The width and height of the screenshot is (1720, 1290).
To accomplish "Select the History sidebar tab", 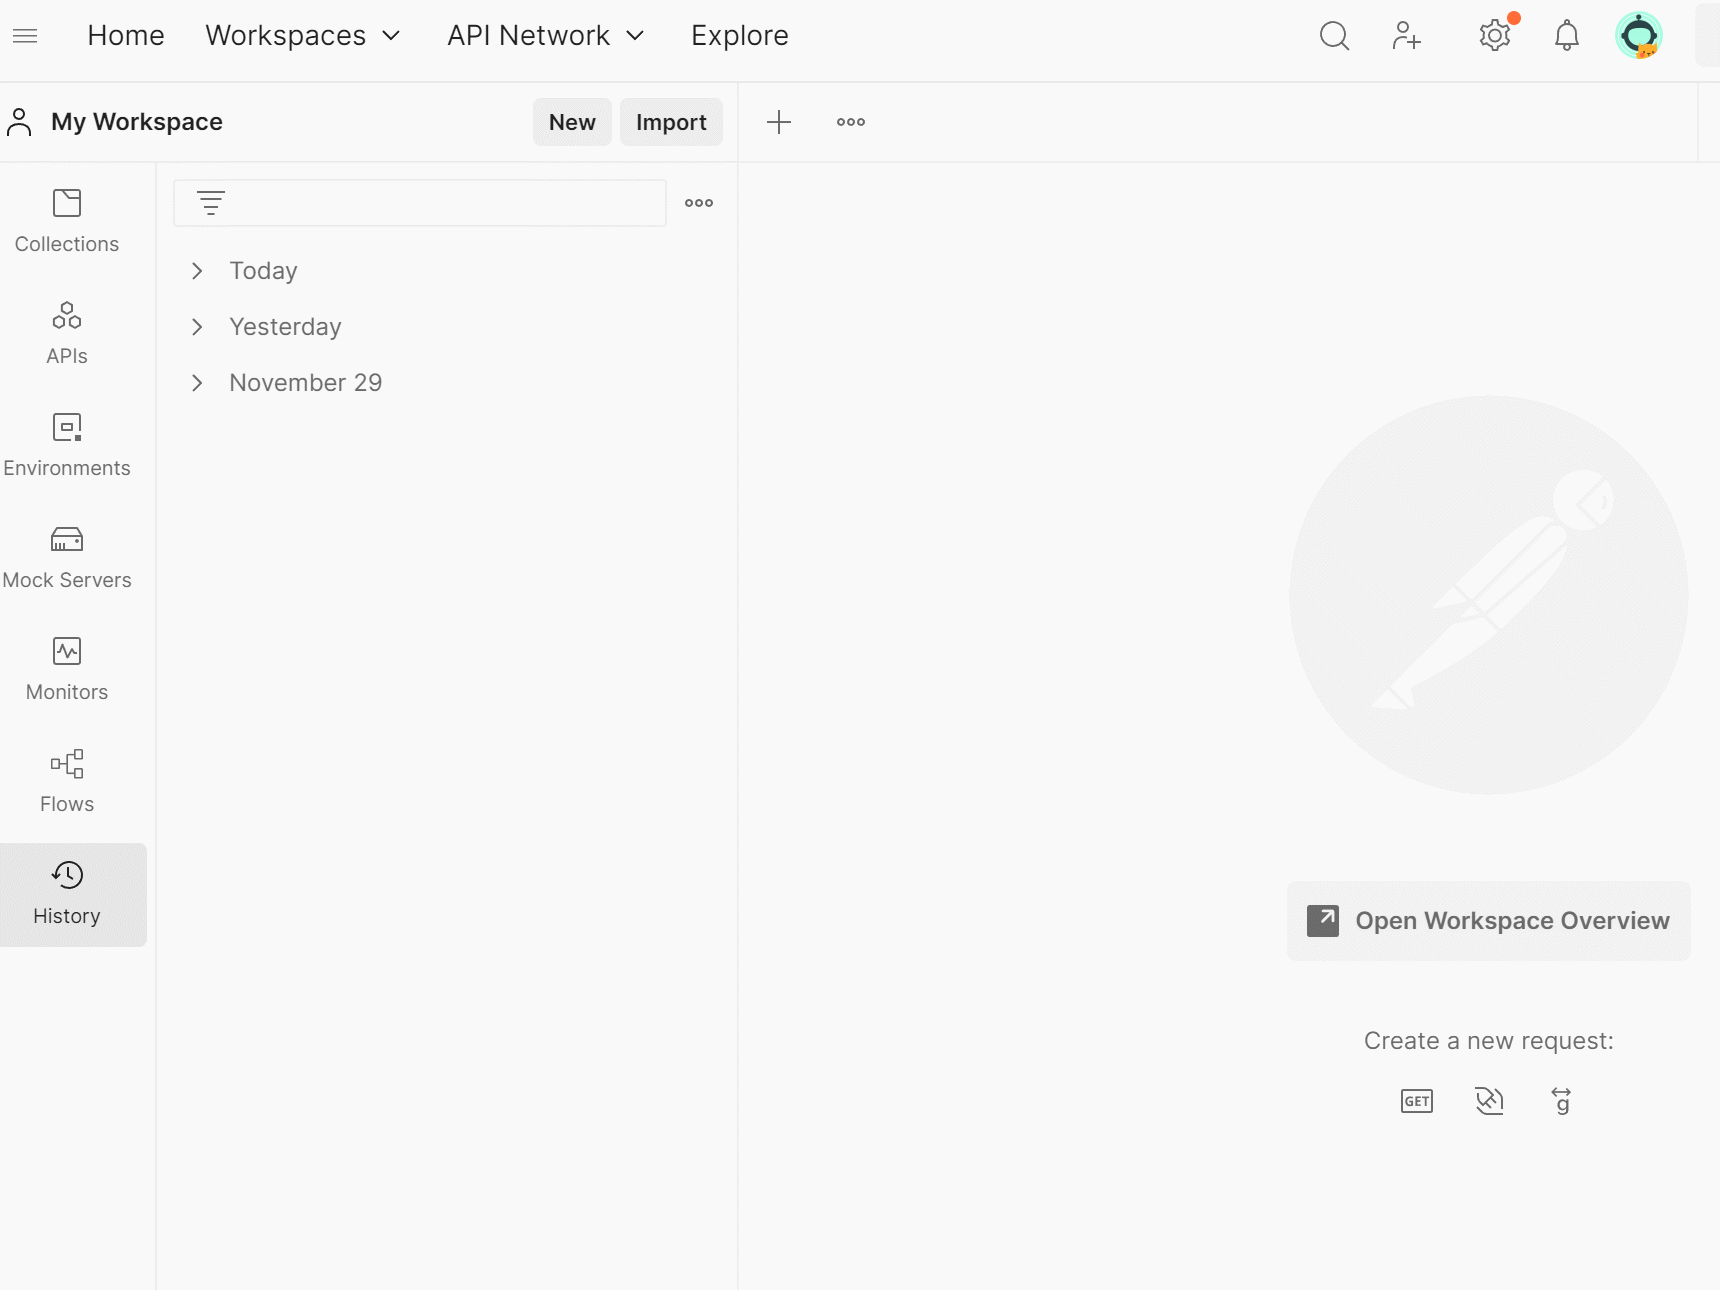I will point(73,895).
